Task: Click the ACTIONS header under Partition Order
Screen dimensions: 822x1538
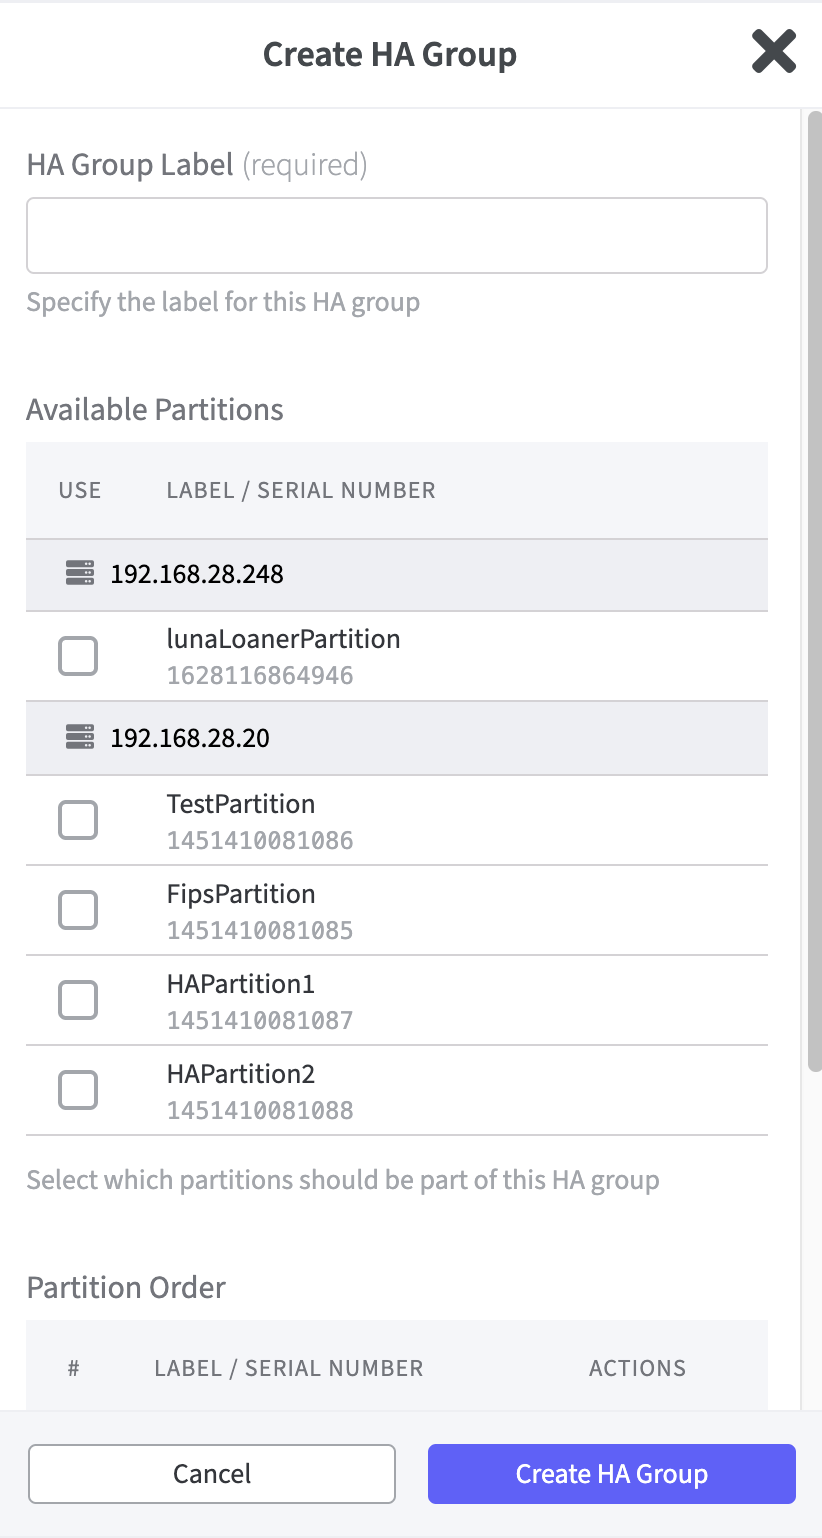Action: (x=637, y=1368)
